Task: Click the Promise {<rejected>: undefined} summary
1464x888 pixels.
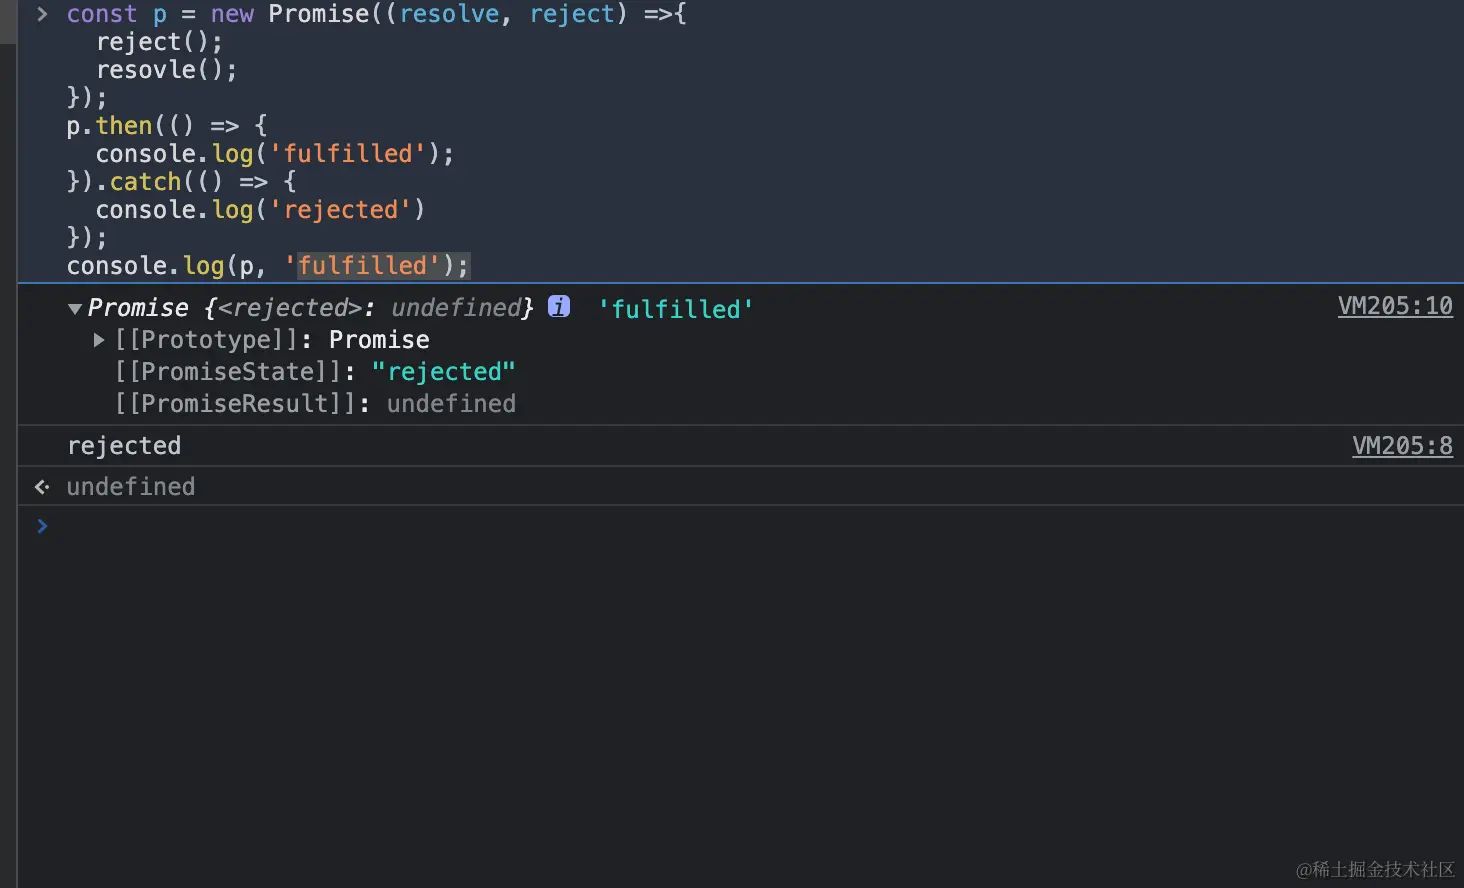Action: tap(310, 308)
